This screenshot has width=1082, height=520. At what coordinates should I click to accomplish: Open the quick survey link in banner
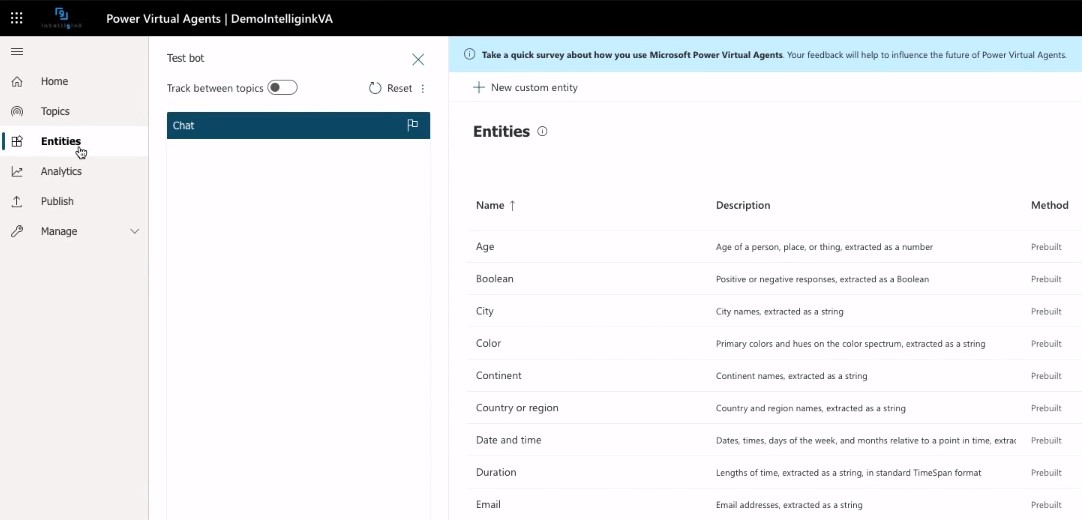(632, 54)
